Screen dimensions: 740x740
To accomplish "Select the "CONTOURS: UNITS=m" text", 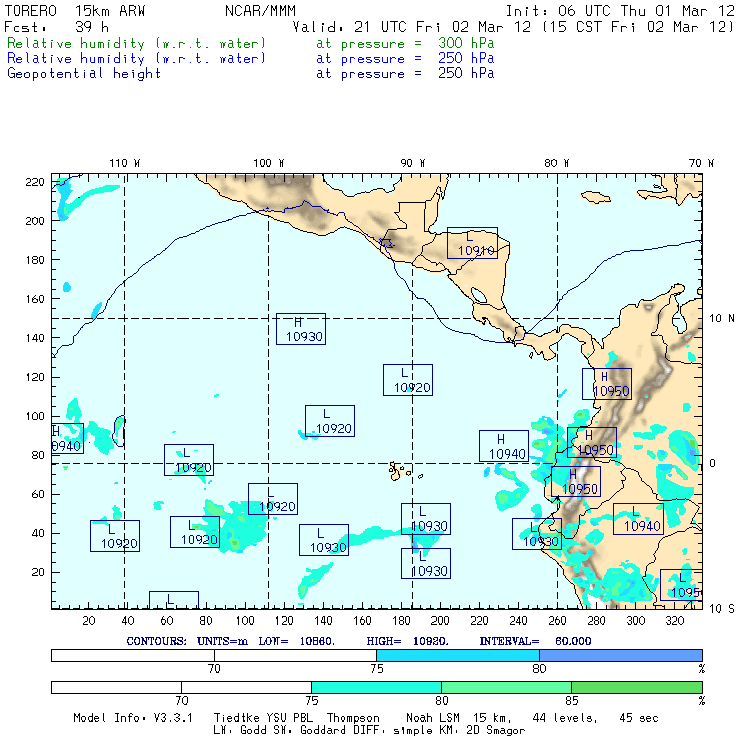I will pos(187,641).
